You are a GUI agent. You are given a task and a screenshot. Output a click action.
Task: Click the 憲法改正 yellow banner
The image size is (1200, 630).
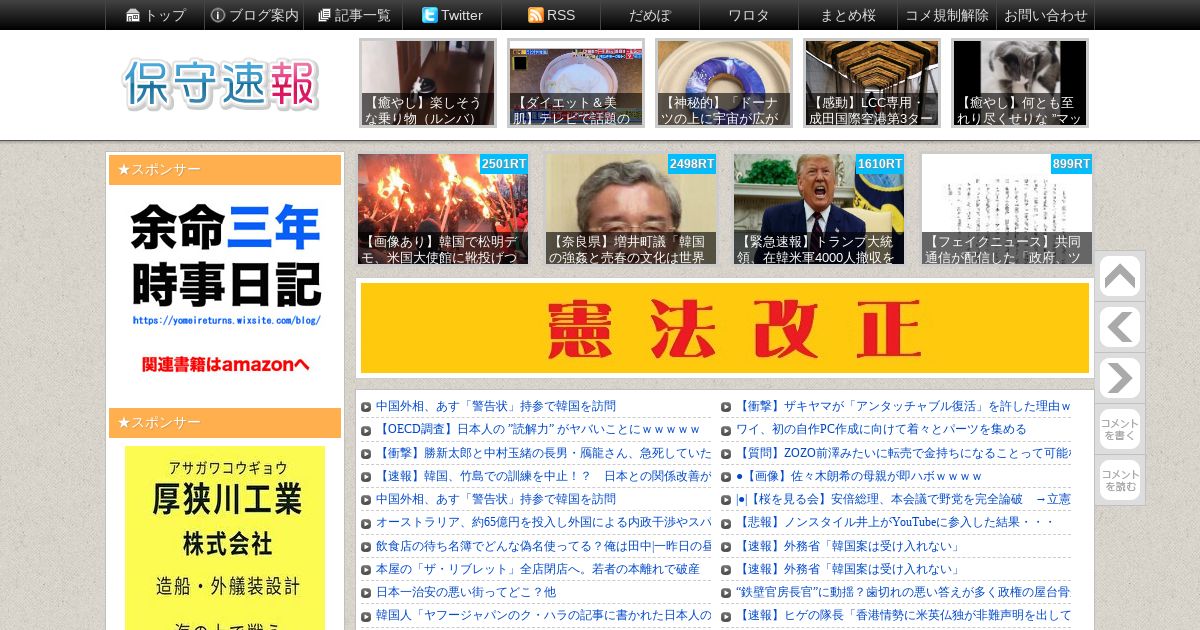tap(725, 328)
